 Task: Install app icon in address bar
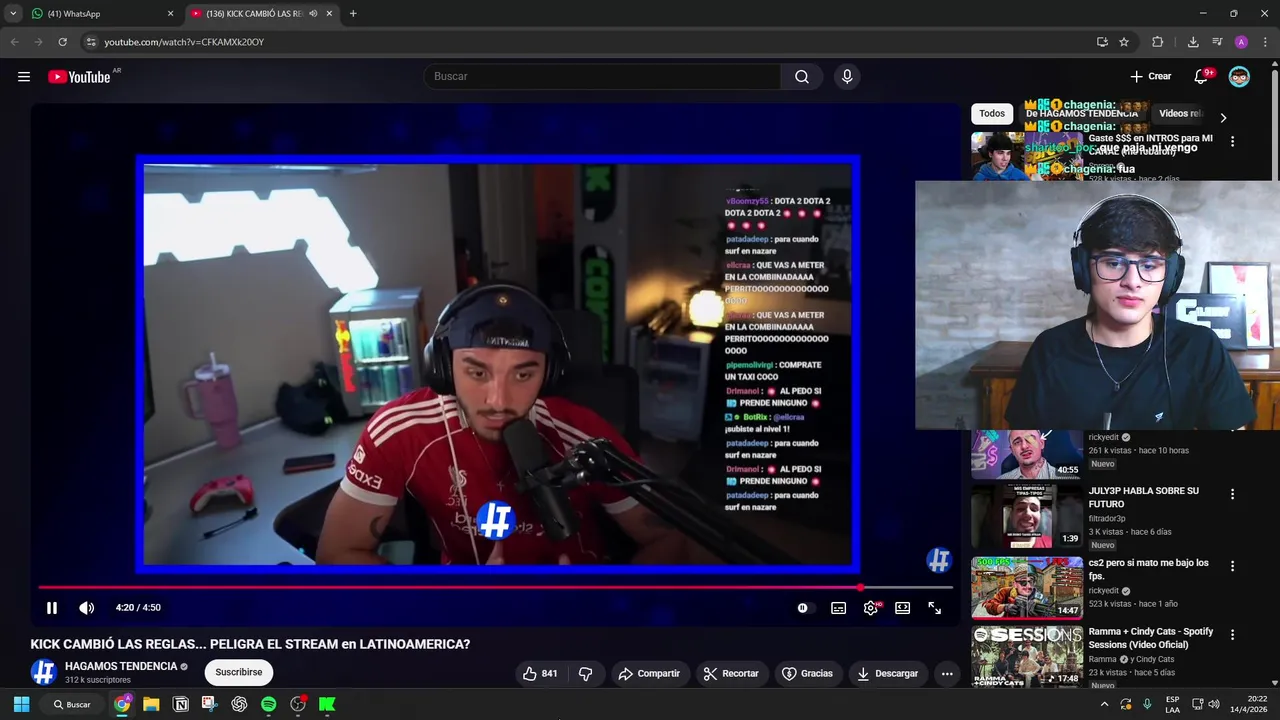[1102, 42]
